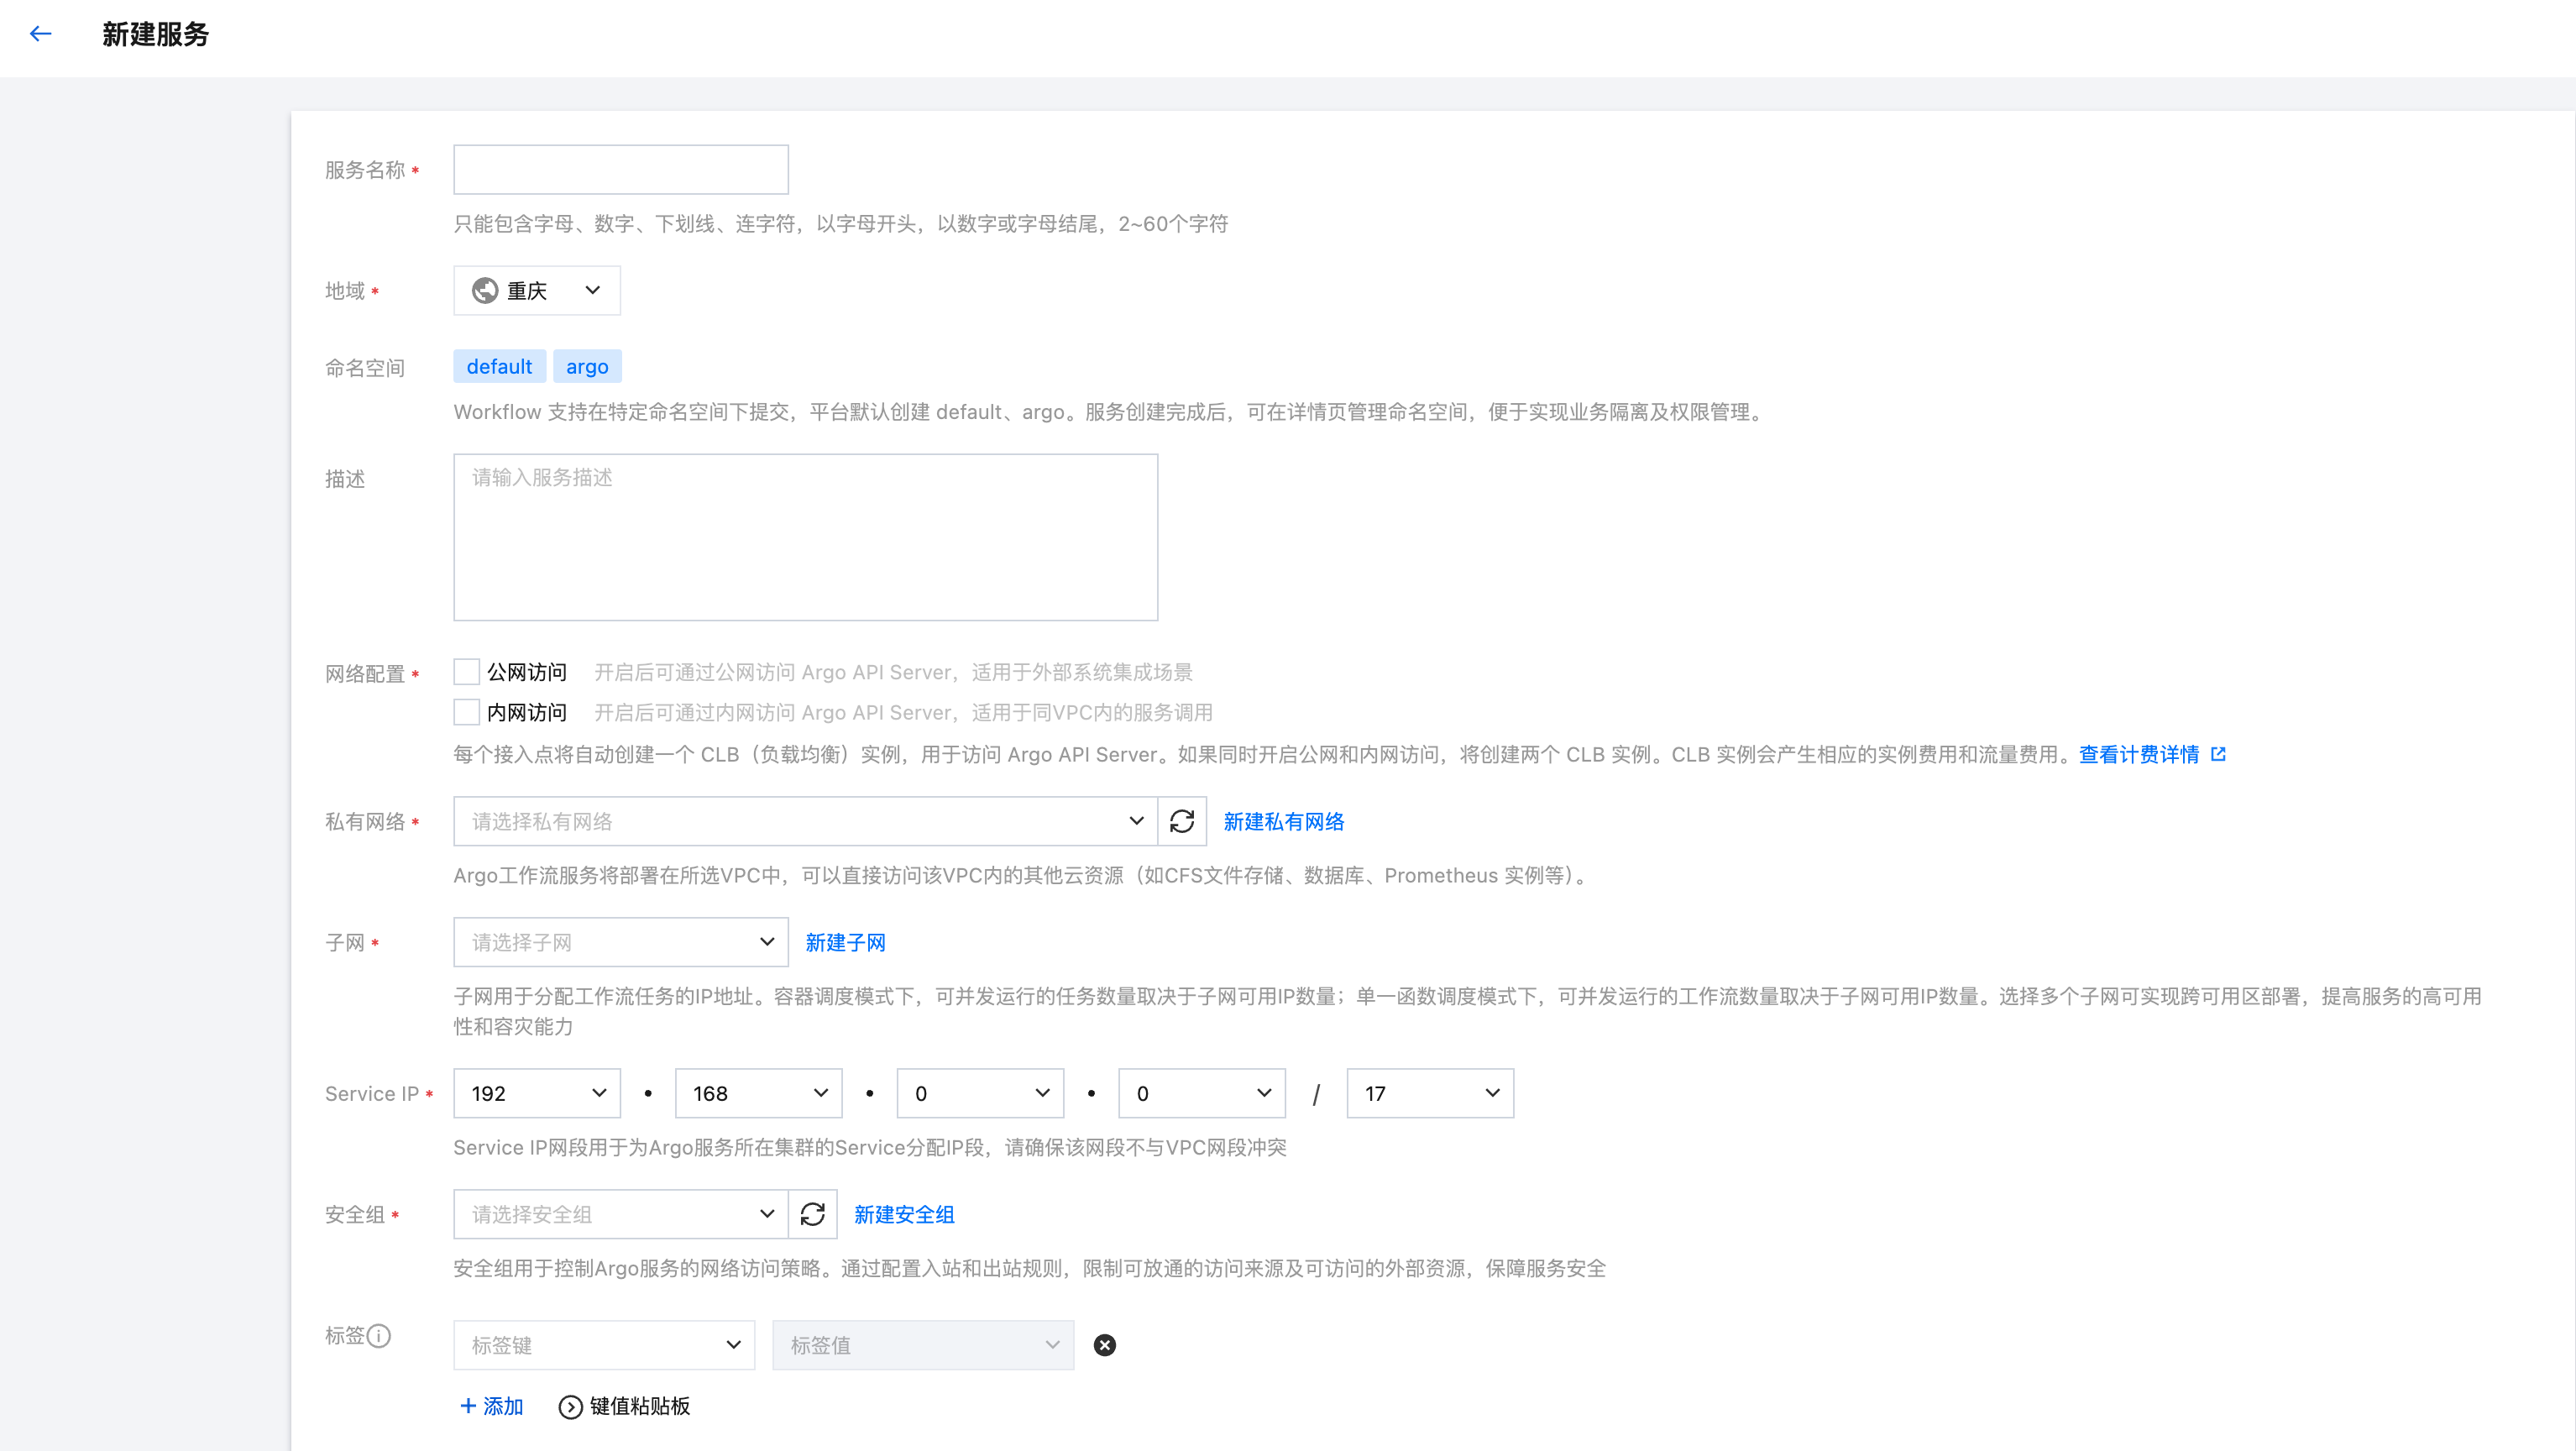Click the 新建私有网络 link
Screen dimensions: 2576x1451
1283,821
